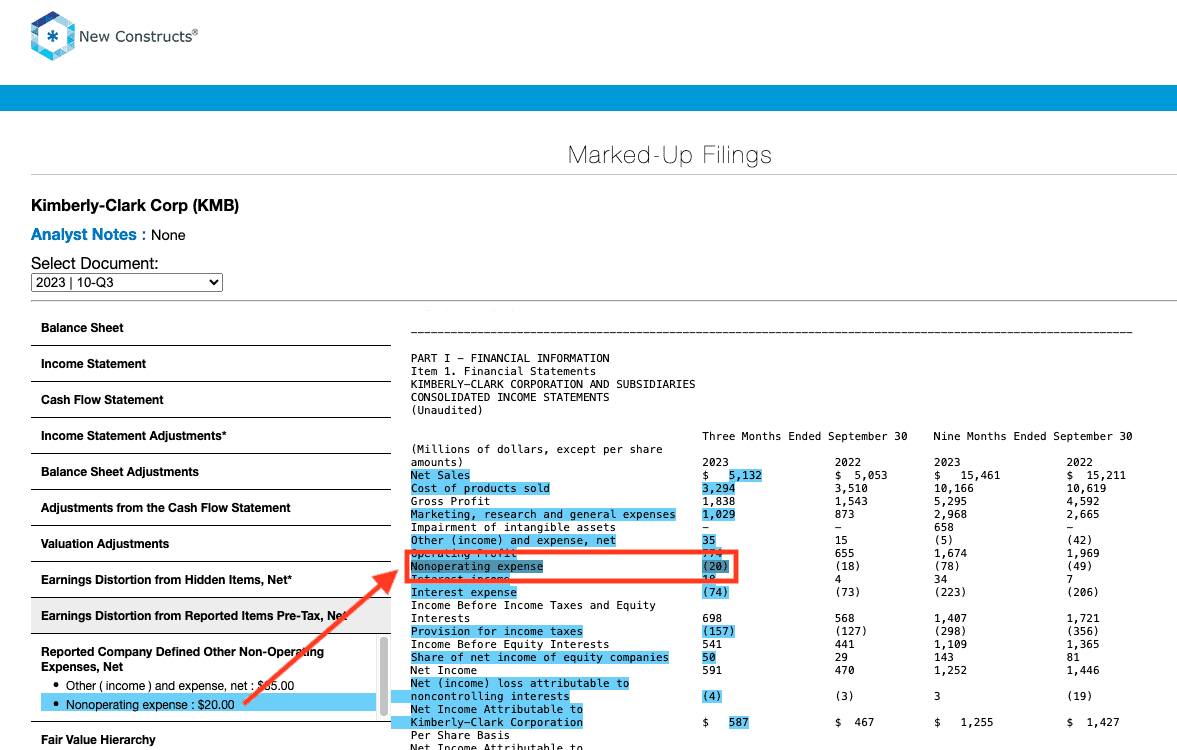Viewport: 1177px width, 750px height.
Task: Click Gross Profit line in filing
Action: [450, 502]
